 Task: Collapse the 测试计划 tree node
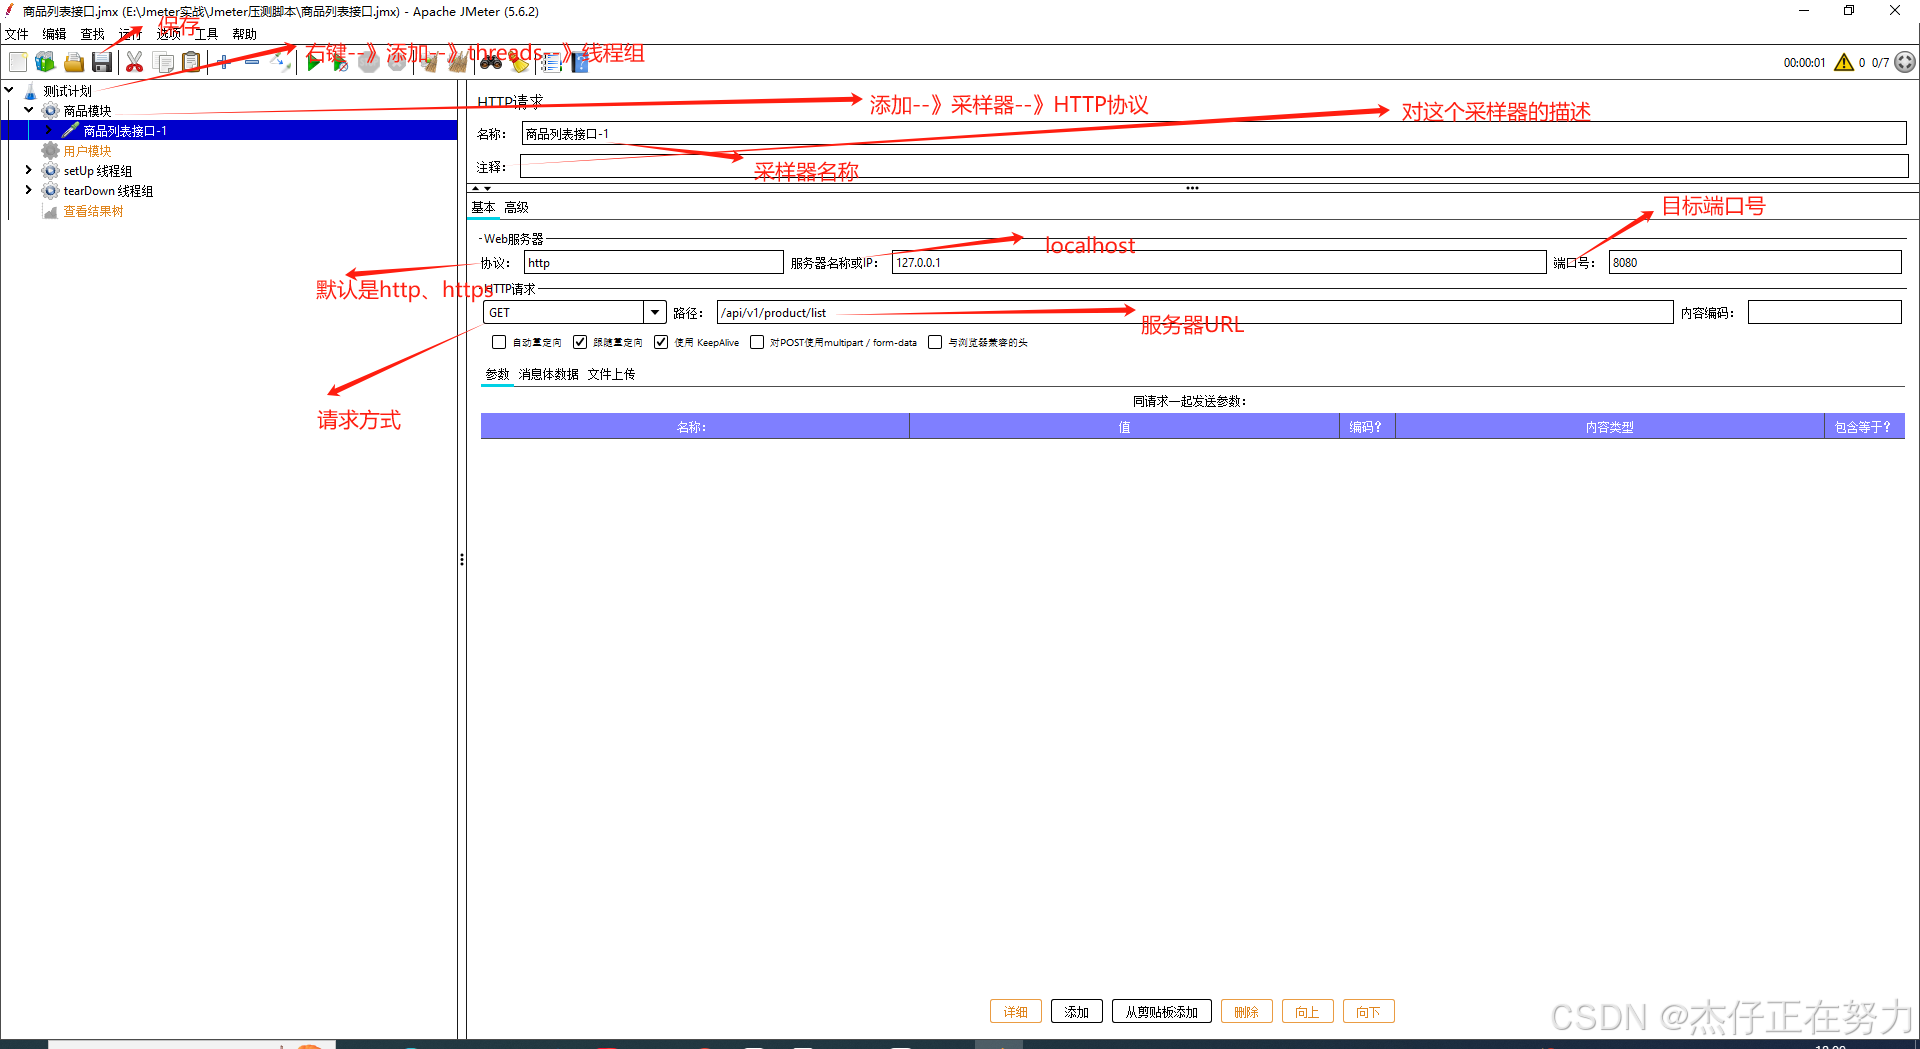pos(9,90)
